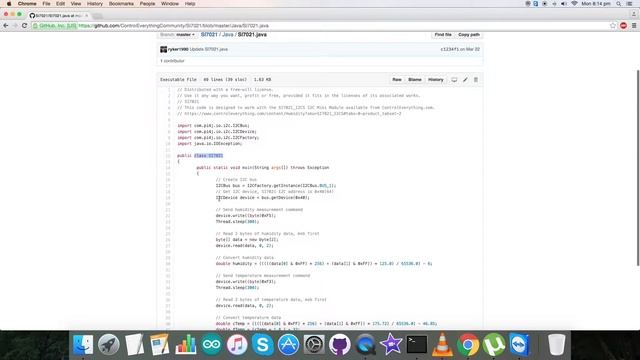Open App Store from dock
This screenshot has width=640, height=360.
coord(289,344)
